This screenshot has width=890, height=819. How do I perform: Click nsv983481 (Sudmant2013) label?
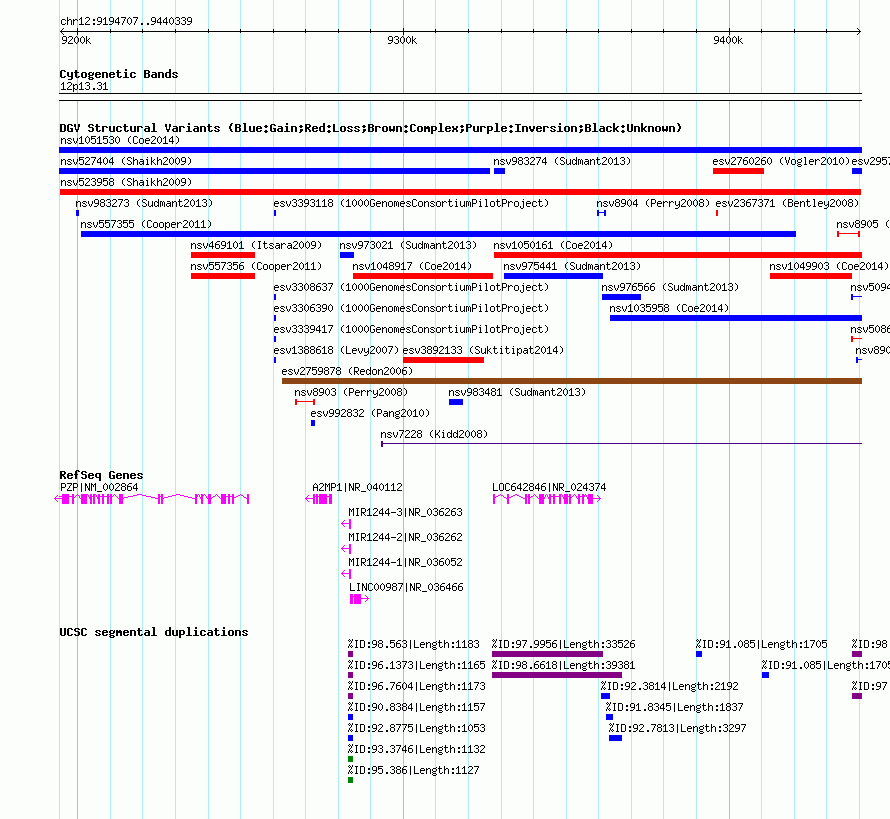517,392
